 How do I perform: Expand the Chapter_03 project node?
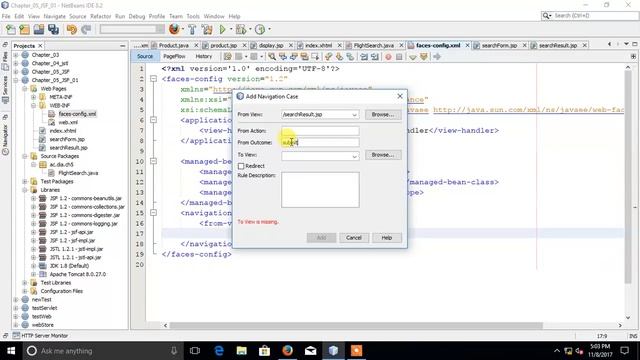pos(16,55)
